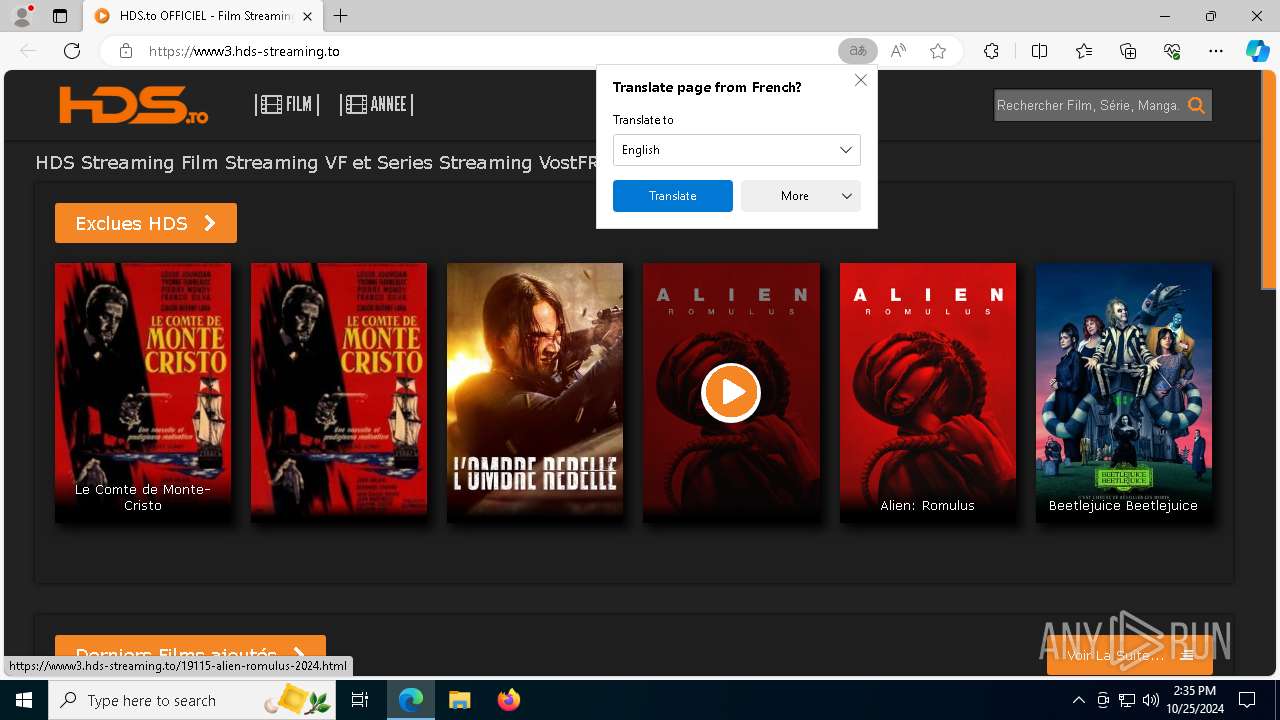
Task: Open the volume speaker tray icon
Action: (1151, 700)
